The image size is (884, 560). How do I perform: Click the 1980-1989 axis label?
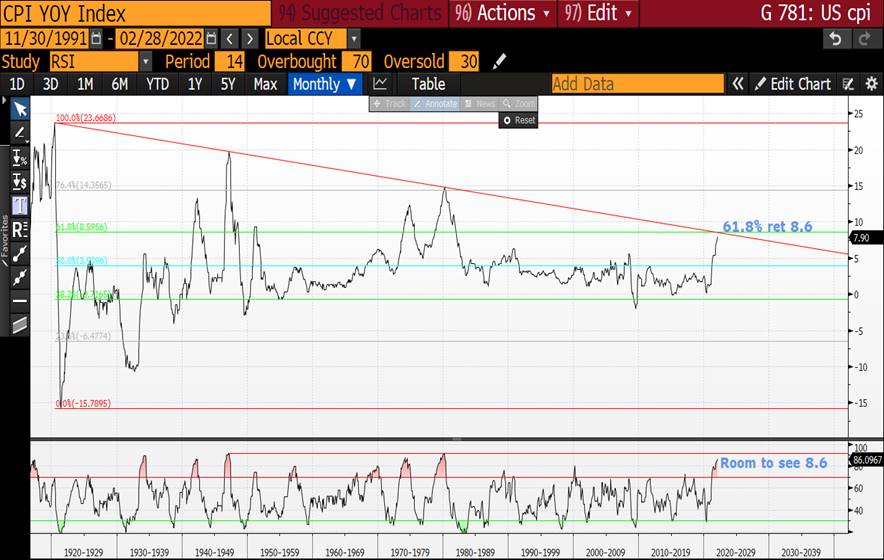[x=475, y=553]
